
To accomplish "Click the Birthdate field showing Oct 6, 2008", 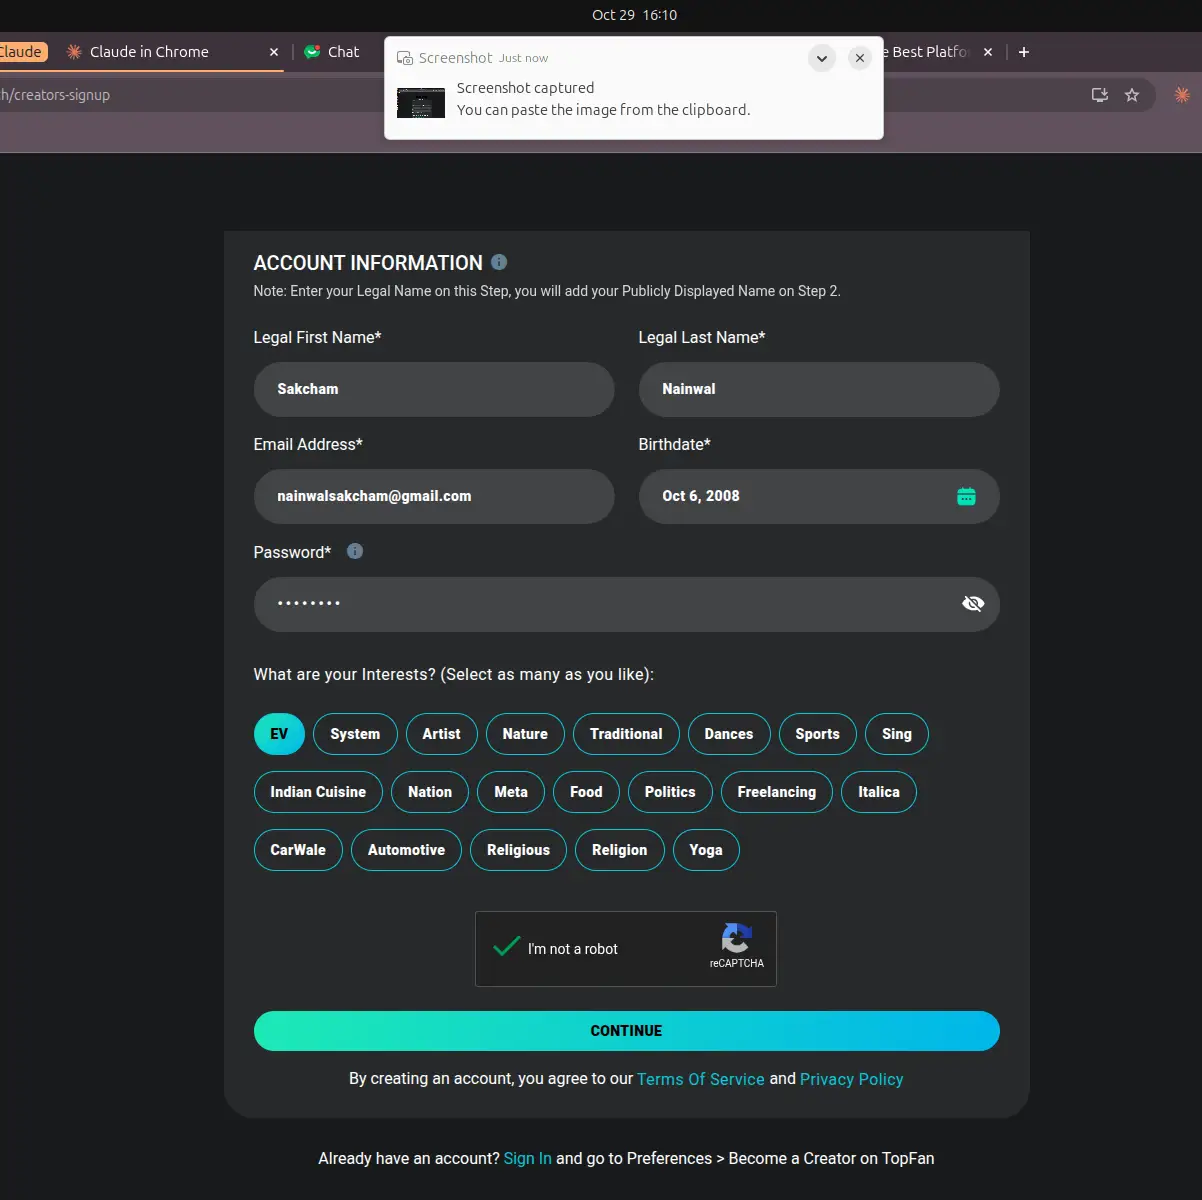I will (819, 496).
